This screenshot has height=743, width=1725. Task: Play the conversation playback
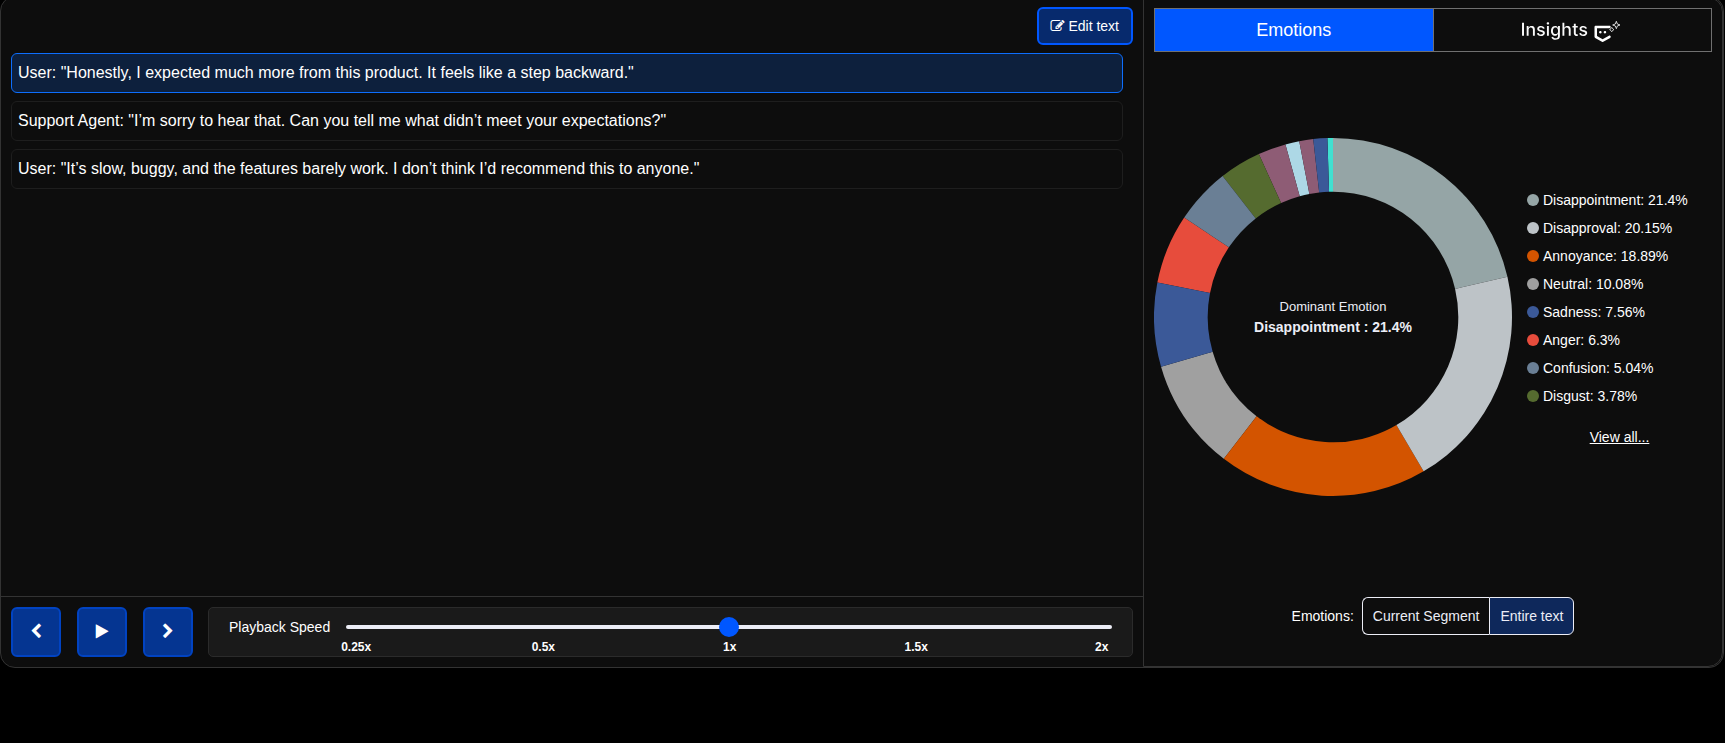pyautogui.click(x=102, y=632)
